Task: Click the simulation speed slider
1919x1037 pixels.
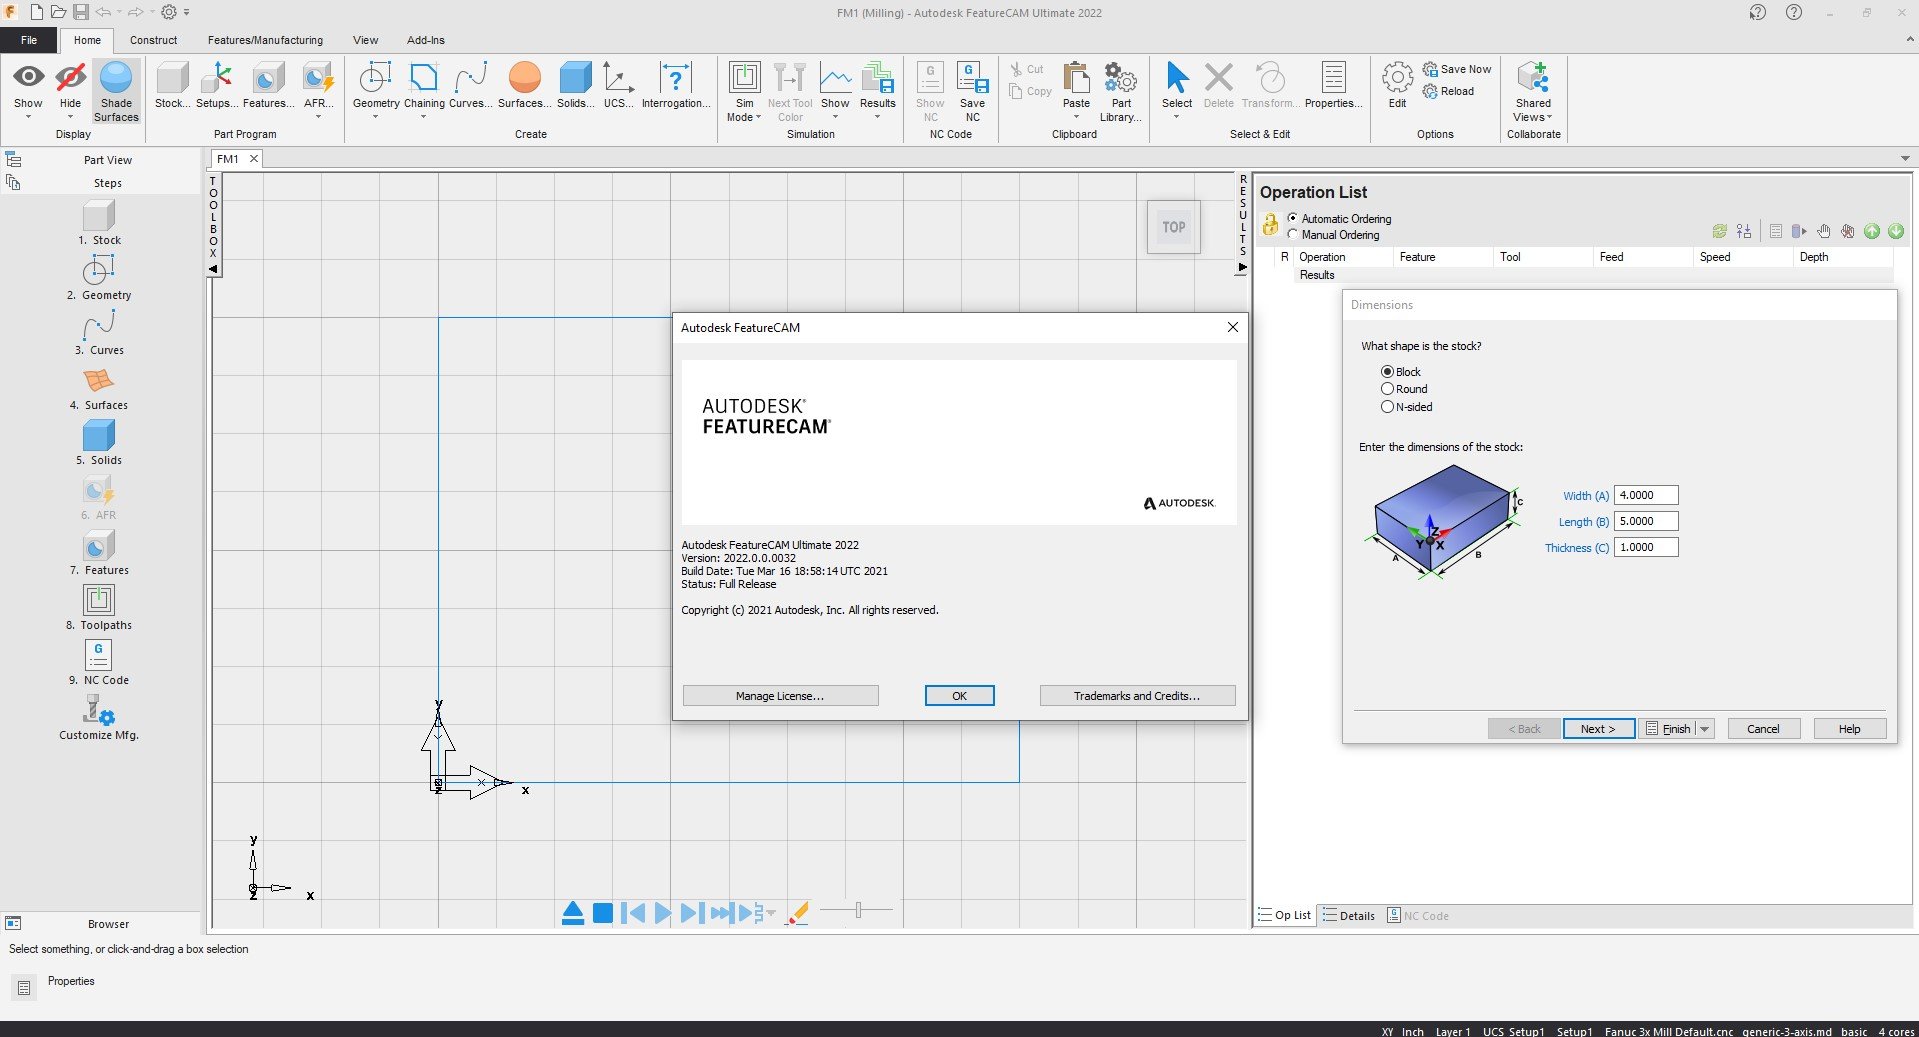Action: [857, 910]
